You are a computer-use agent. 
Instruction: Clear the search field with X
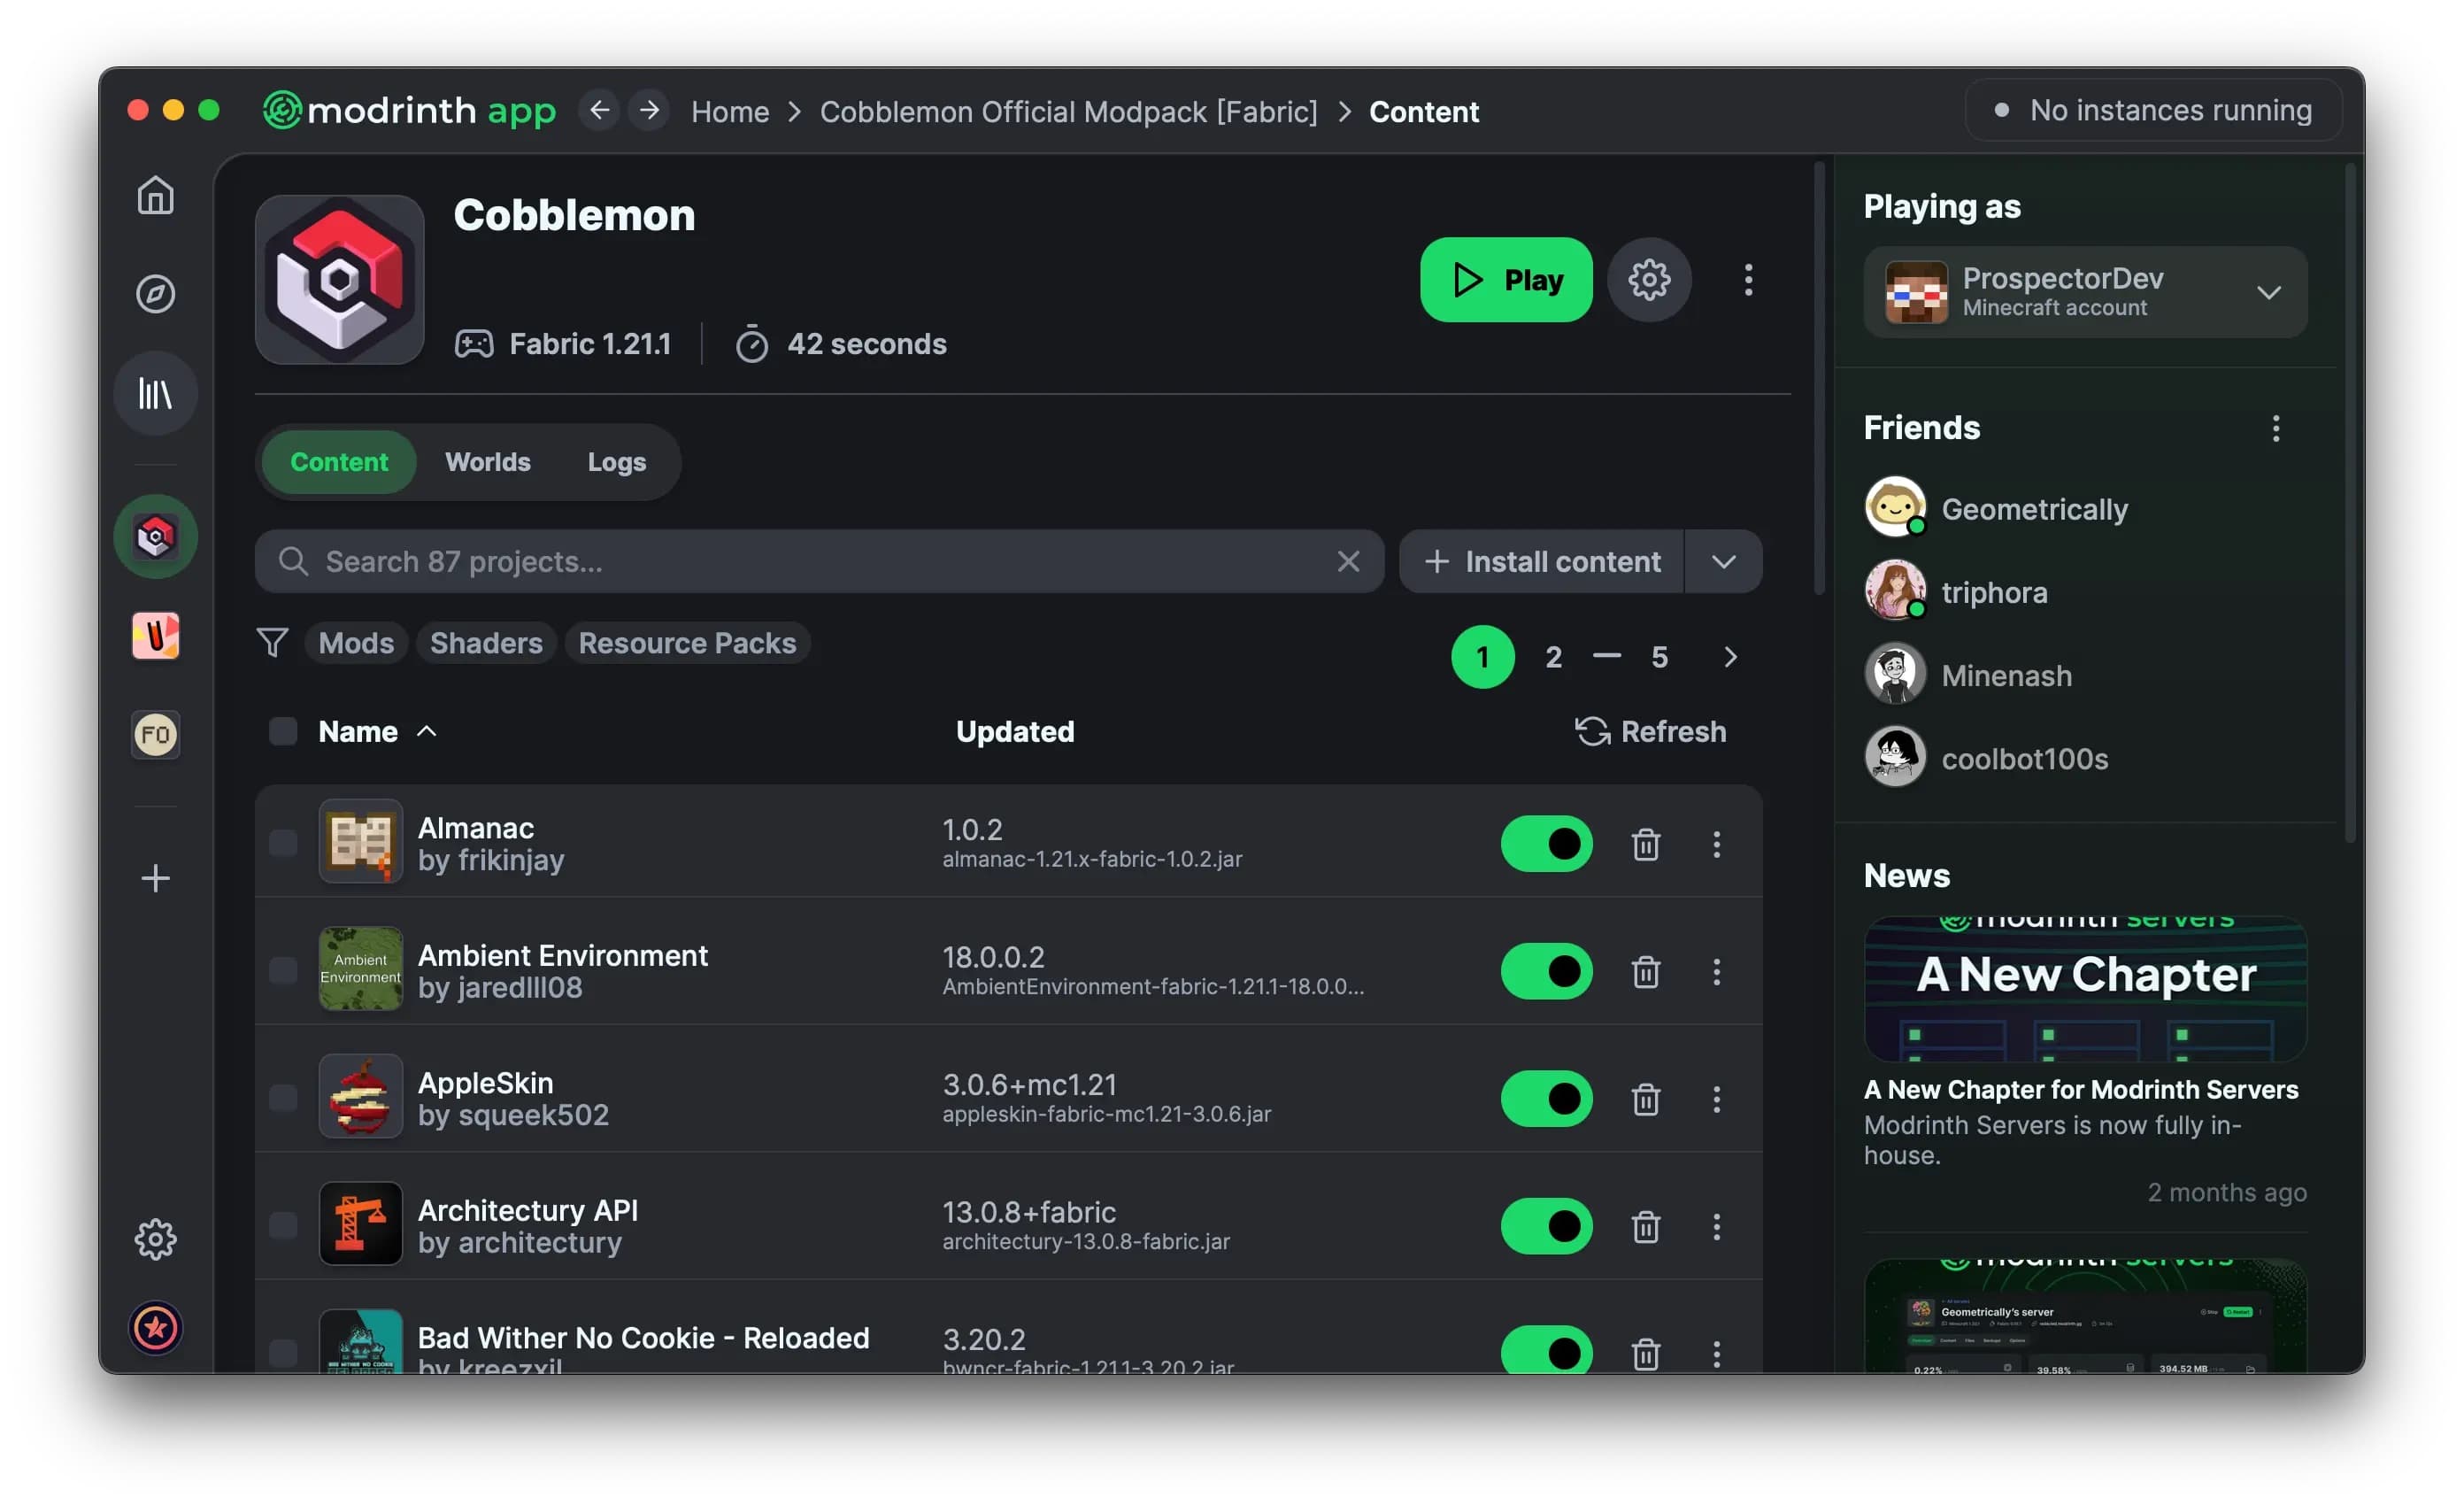1348,561
